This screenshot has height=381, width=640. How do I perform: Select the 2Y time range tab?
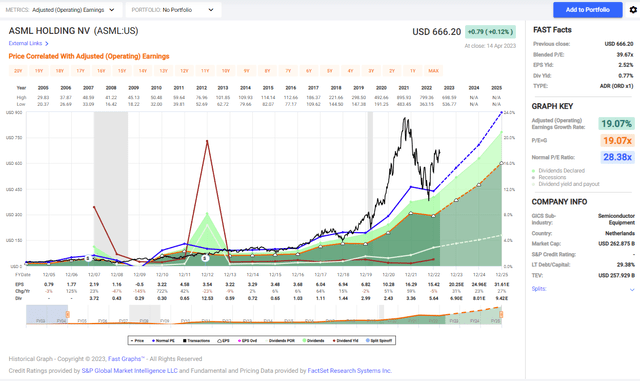(x=392, y=71)
